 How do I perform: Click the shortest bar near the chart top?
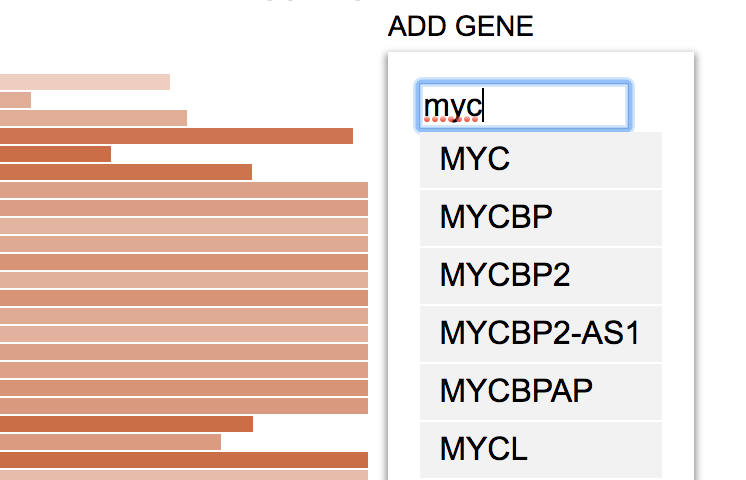[15, 100]
